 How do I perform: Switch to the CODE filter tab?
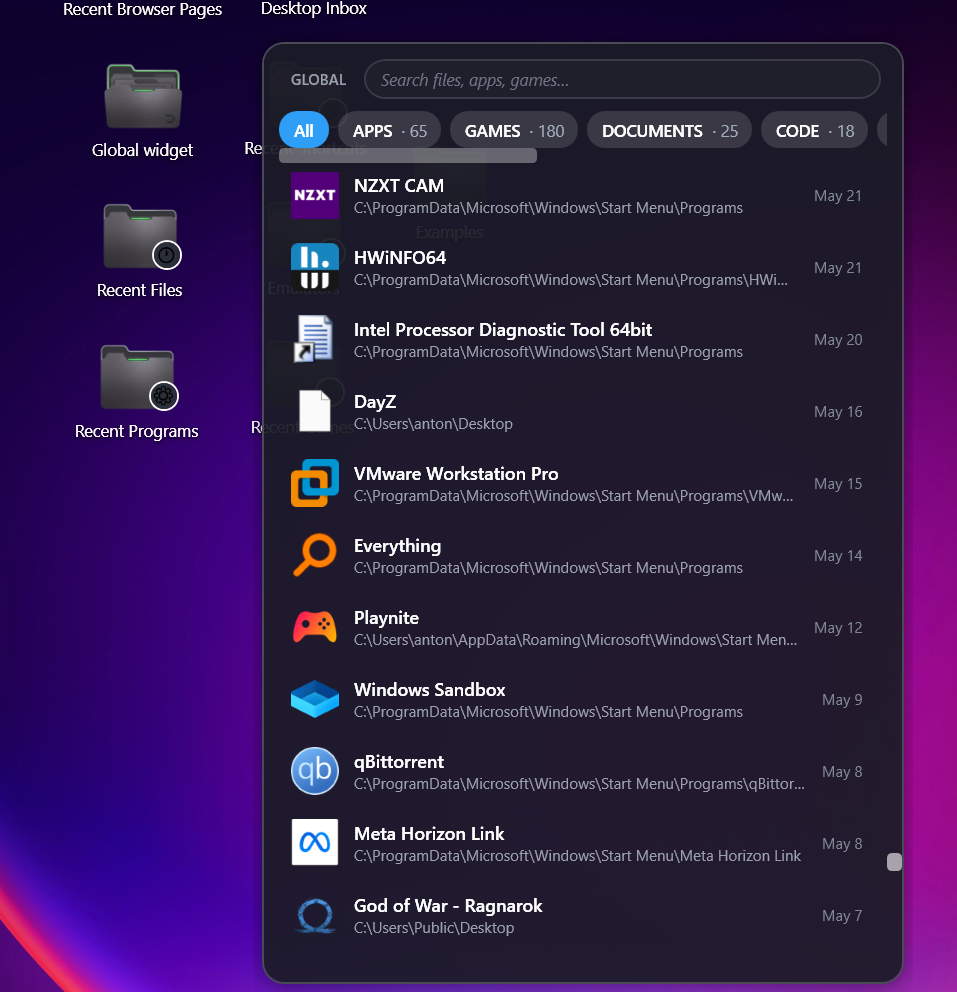click(814, 130)
